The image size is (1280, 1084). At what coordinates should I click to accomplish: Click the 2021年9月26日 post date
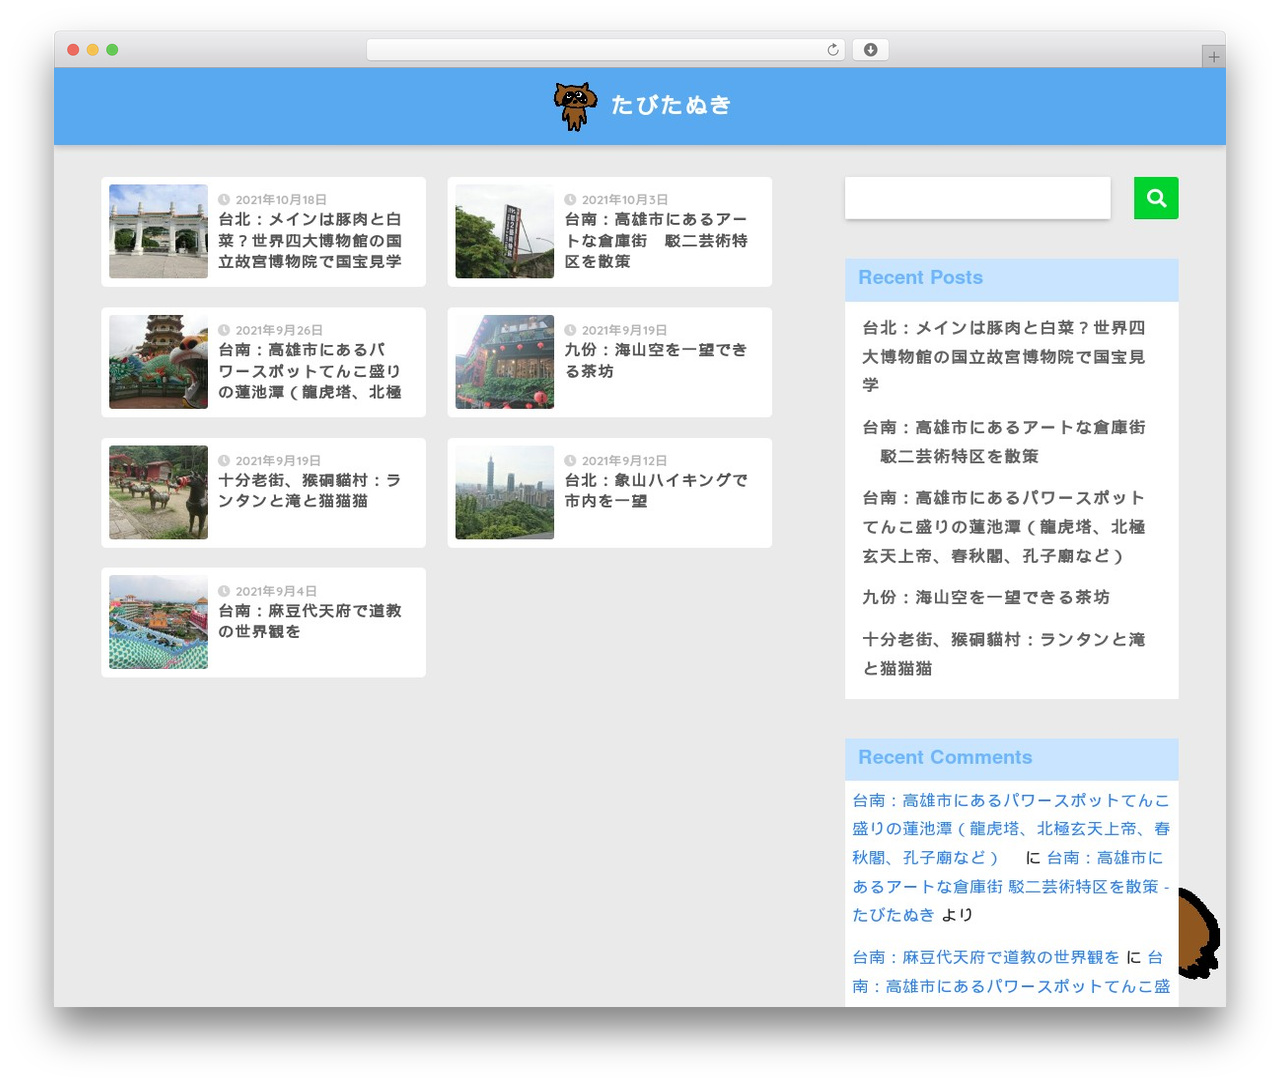pos(279,330)
